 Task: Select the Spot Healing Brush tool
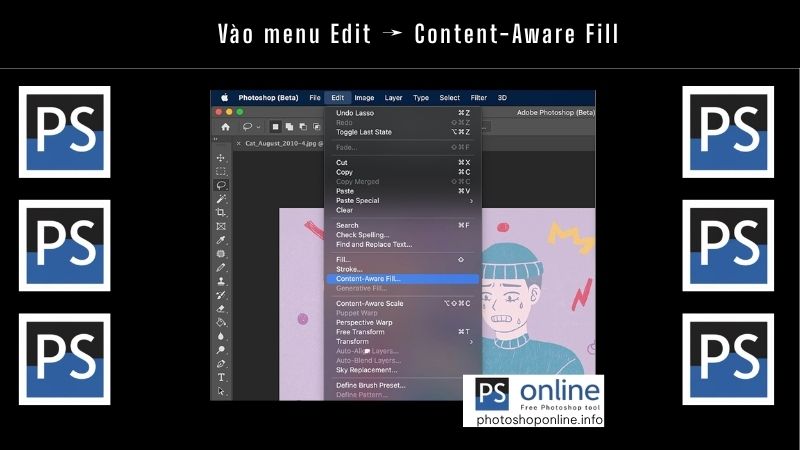221,254
